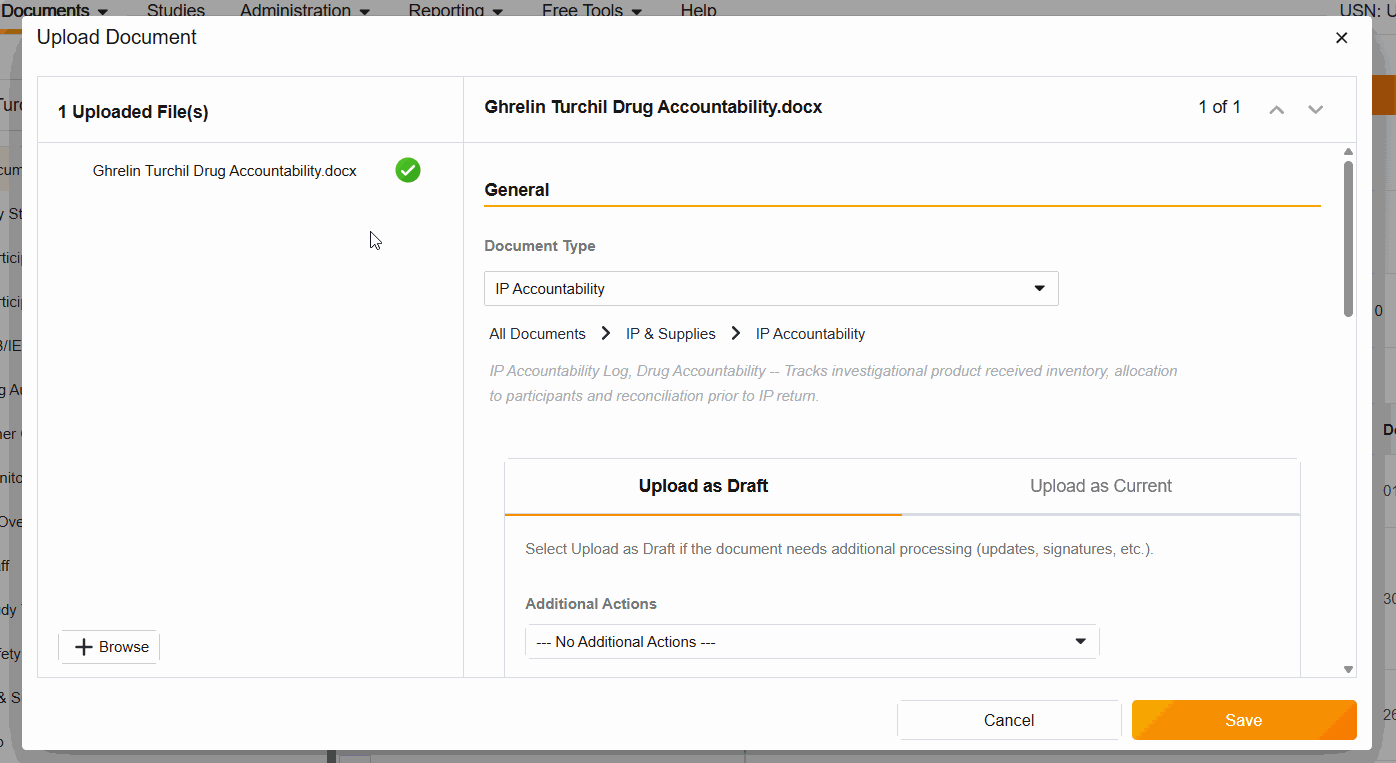Screen dimensions: 1396x763
Task: Close the Upload Document dialog
Action: (1341, 38)
